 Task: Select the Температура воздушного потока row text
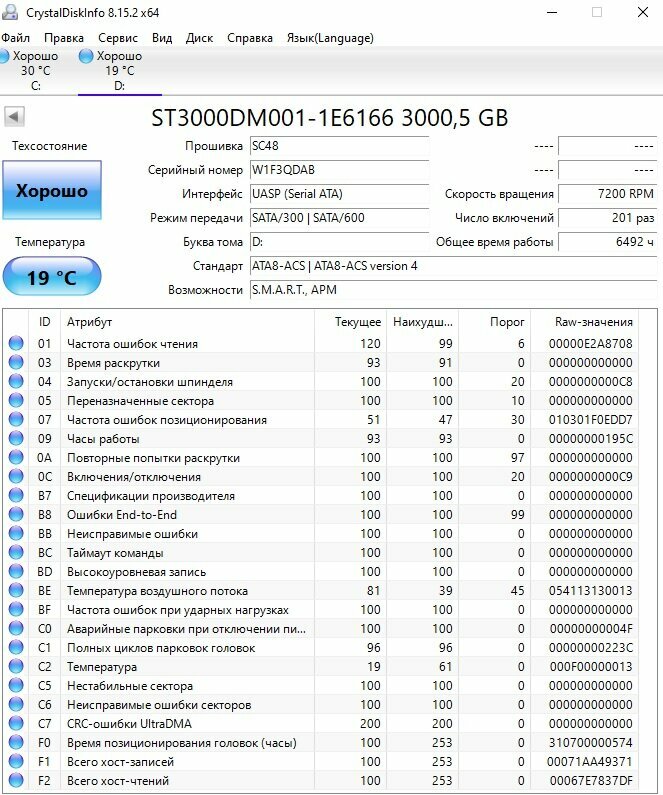tap(157, 591)
